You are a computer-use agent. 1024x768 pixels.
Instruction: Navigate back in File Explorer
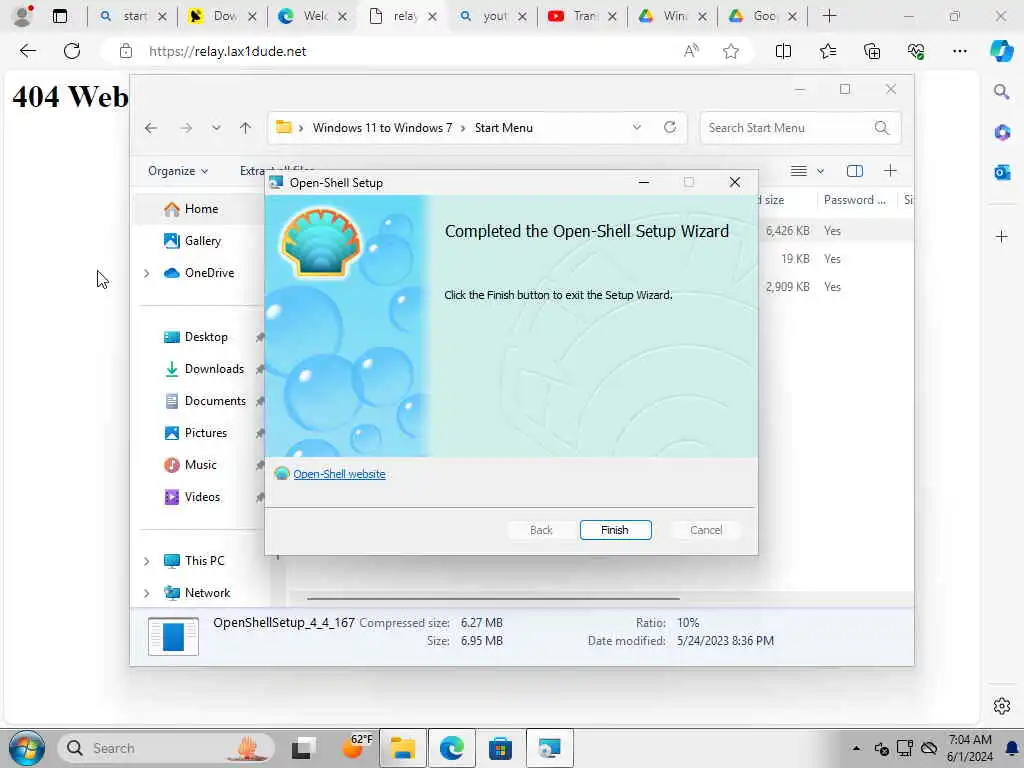151,128
